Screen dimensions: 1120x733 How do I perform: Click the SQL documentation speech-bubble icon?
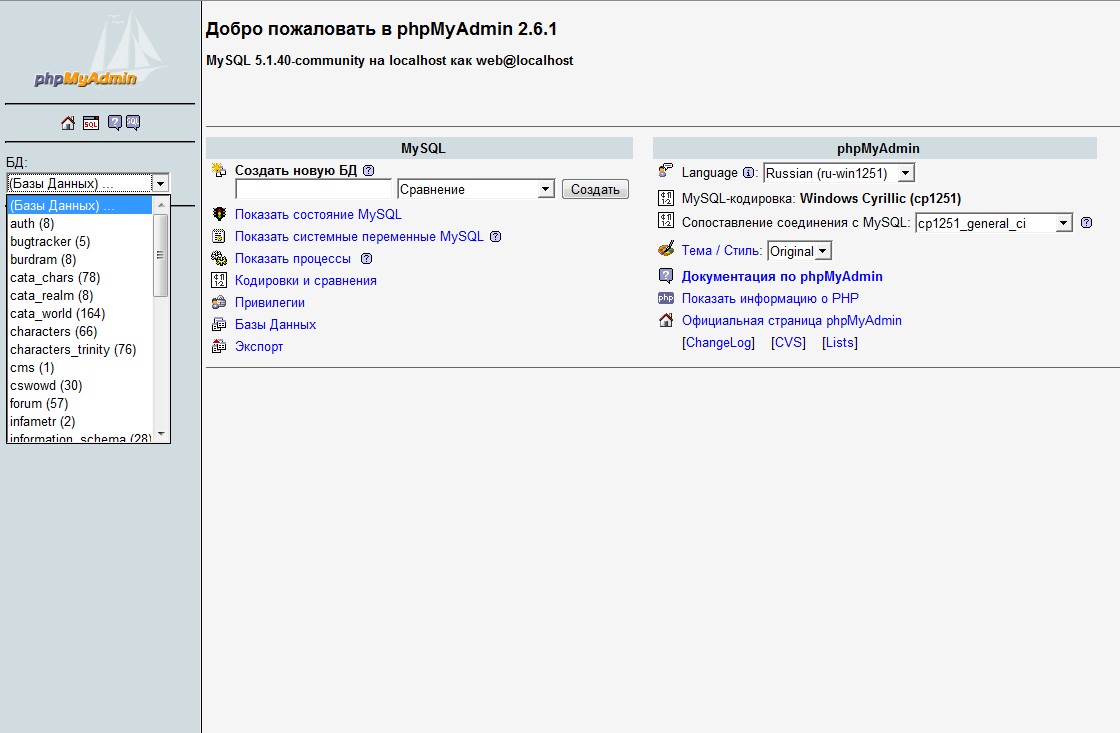tap(132, 123)
